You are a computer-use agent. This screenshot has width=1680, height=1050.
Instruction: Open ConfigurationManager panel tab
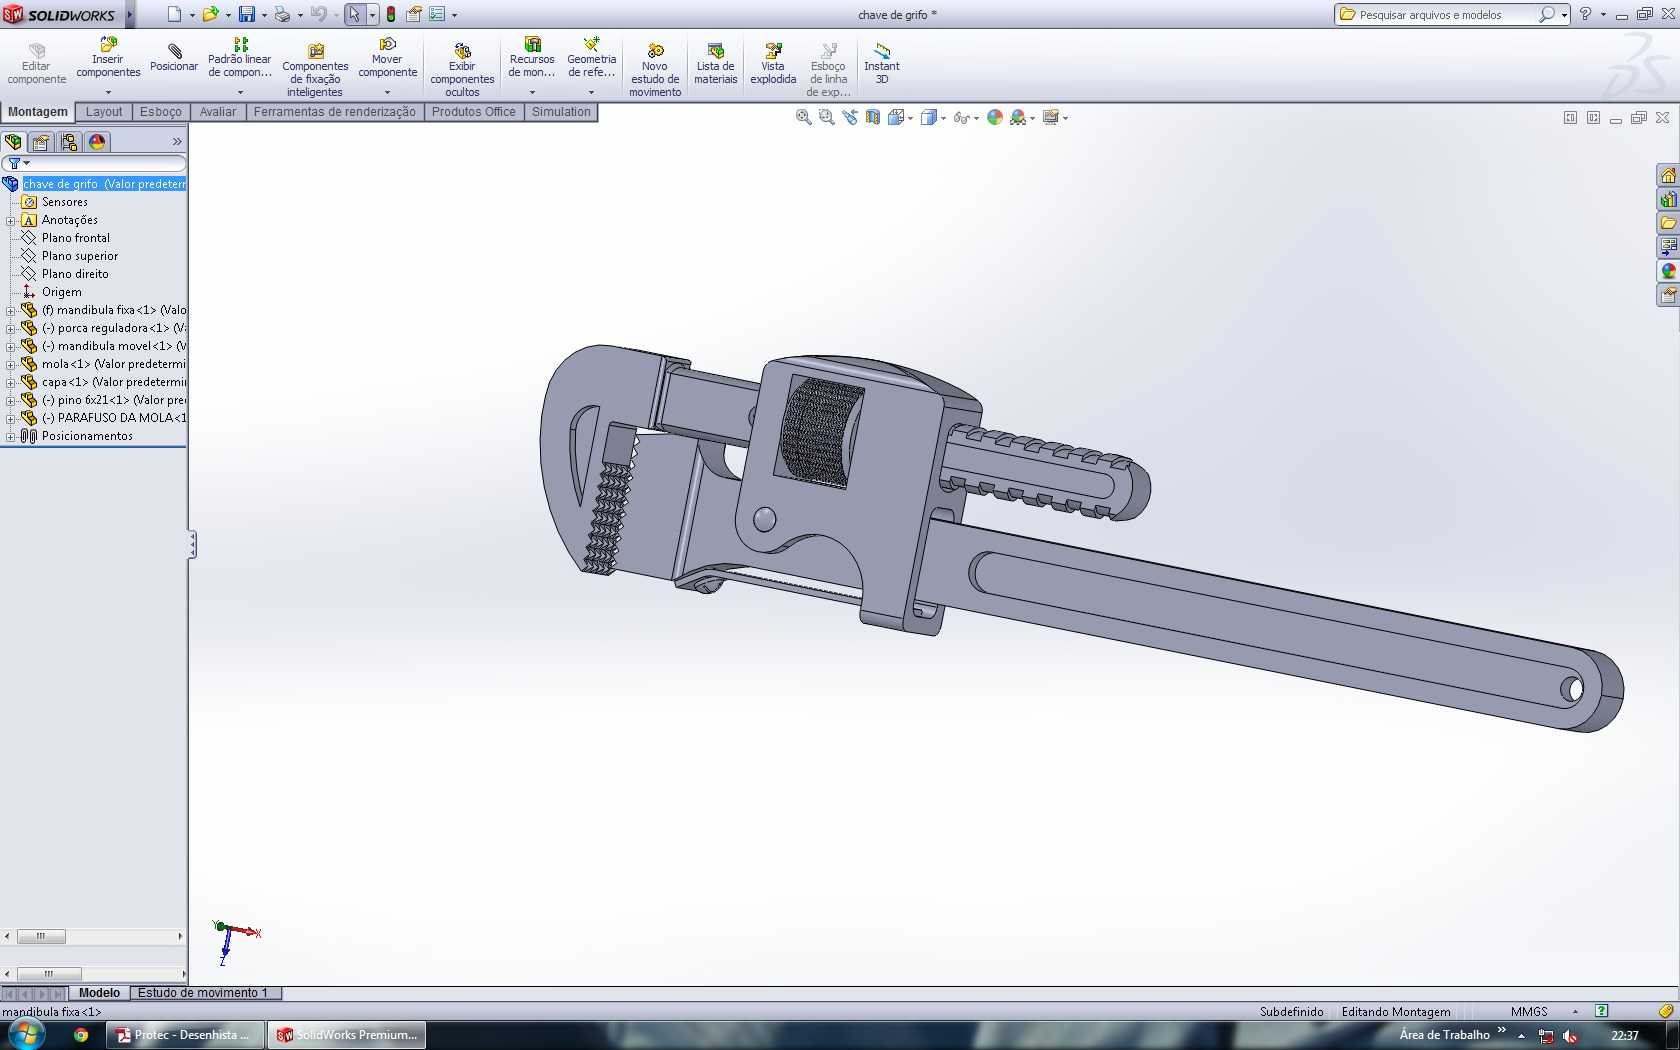coord(69,142)
